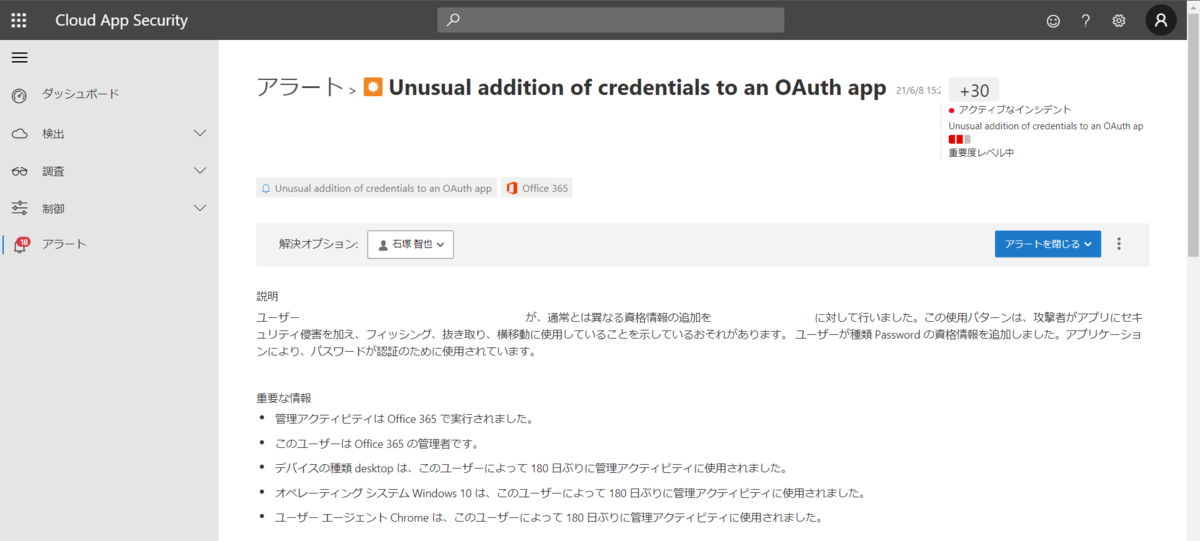The height and width of the screenshot is (541, 1200).
Task: Open the app launcher waffle icon
Action: click(x=19, y=20)
